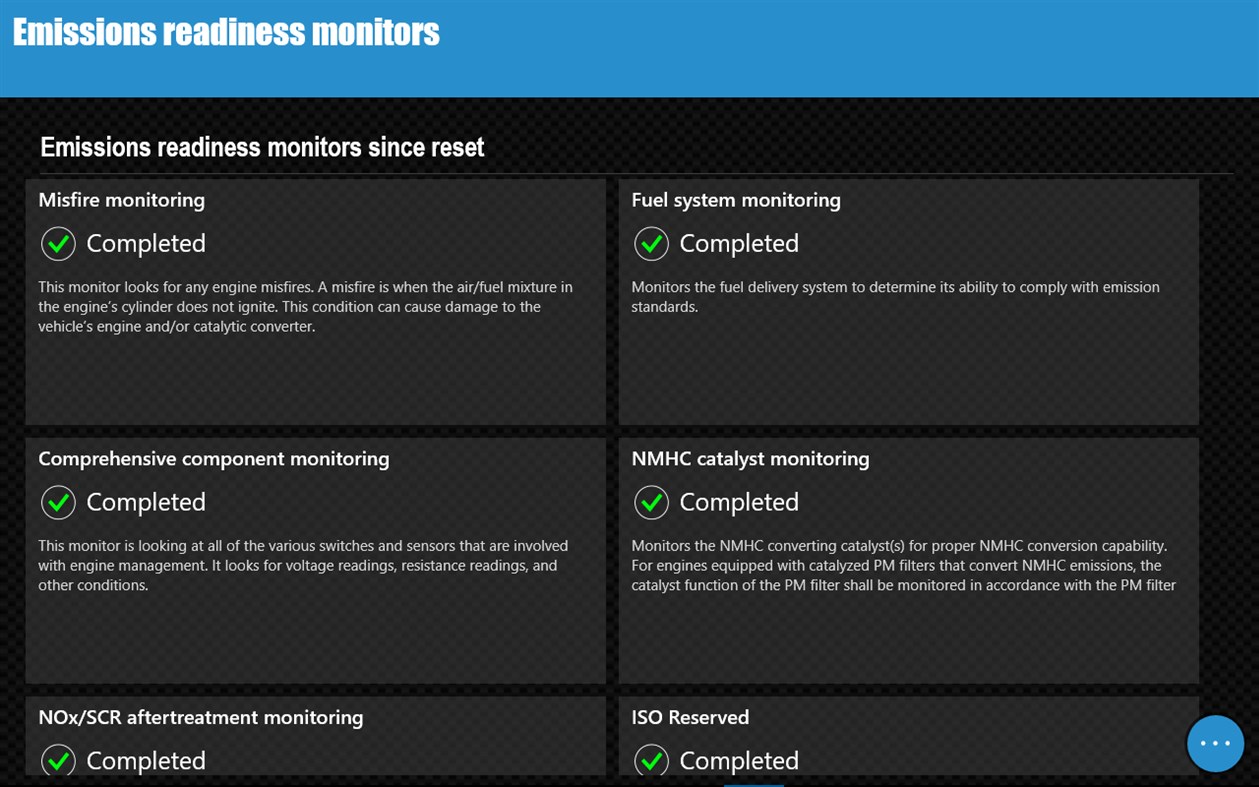Expand the Comprehensive component monitoring card
Image resolution: width=1259 pixels, height=787 pixels.
pos(315,560)
